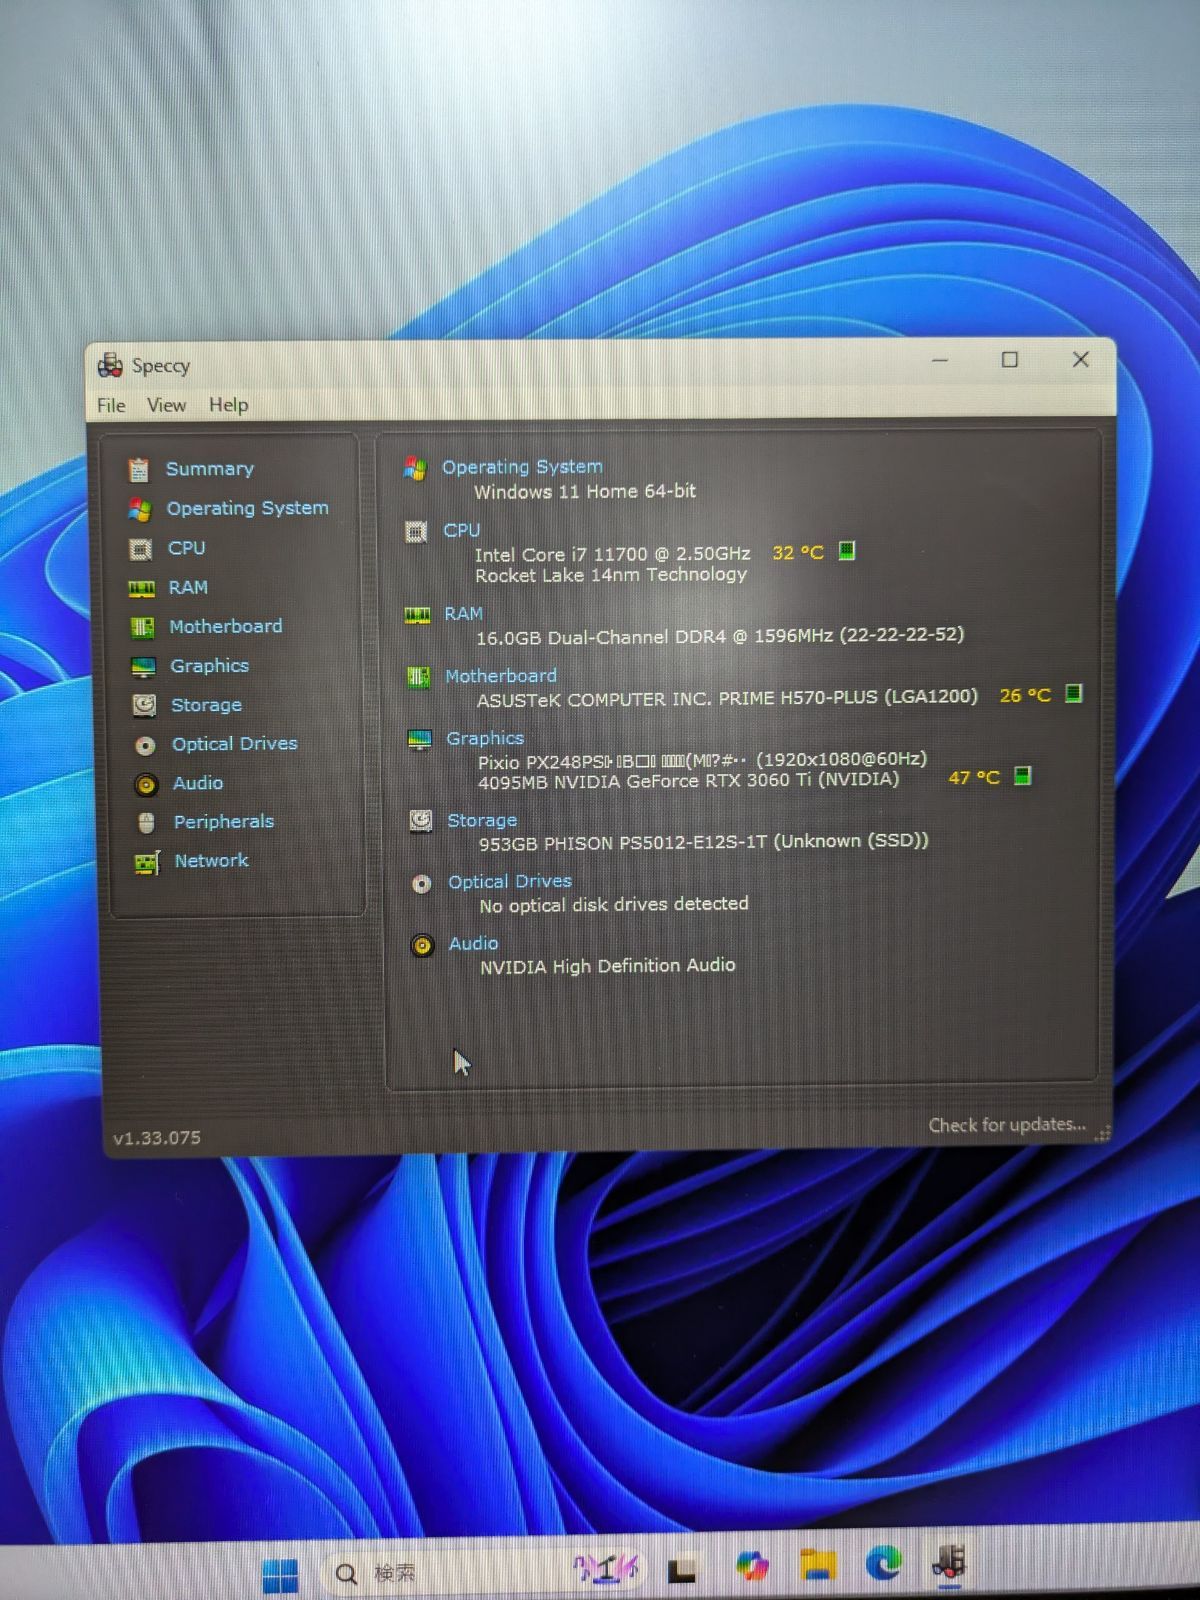Screen dimensions: 1200x1600
Task: Follow the Optical Drives heading link in summary
Action: [510, 881]
